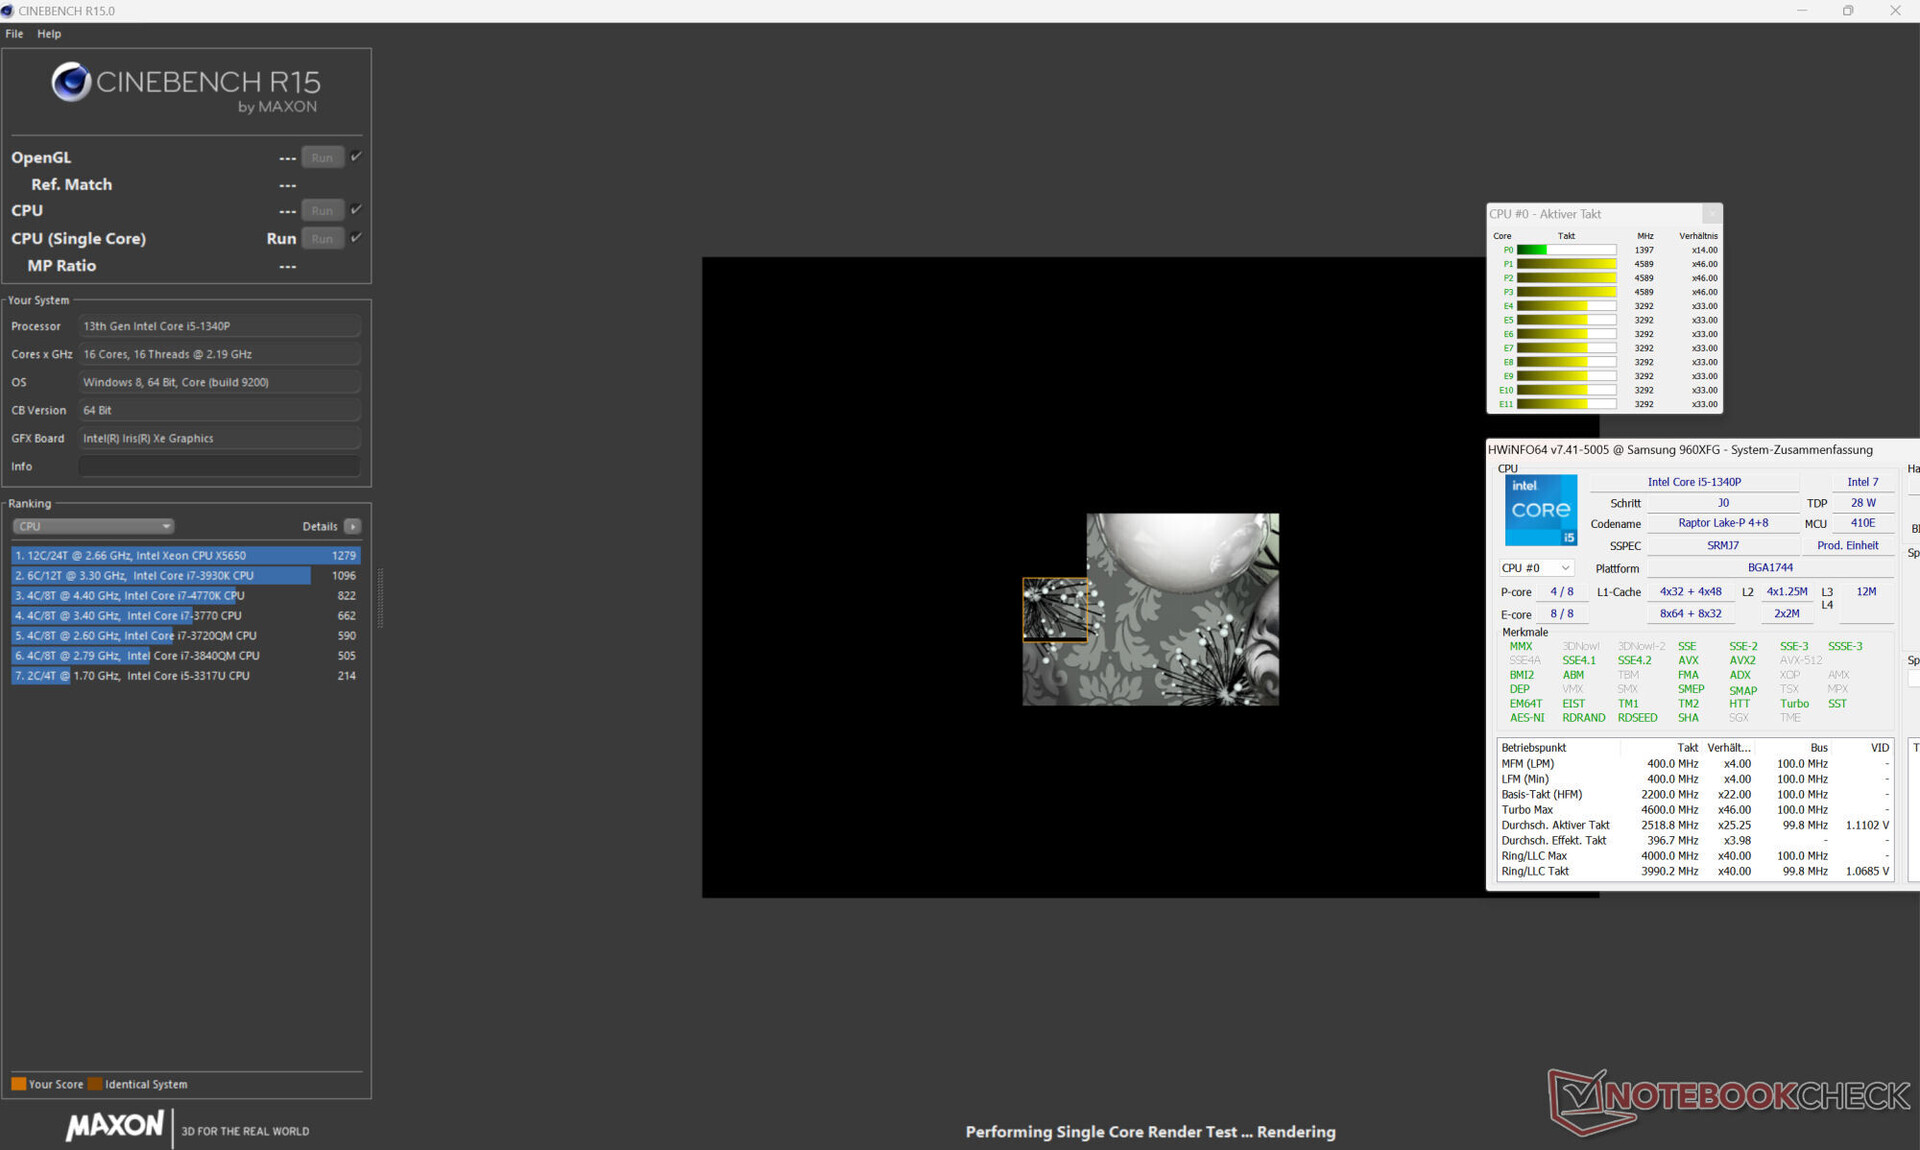
Task: Select the Intel Xeon CPU X5650 ranking row
Action: (186, 555)
